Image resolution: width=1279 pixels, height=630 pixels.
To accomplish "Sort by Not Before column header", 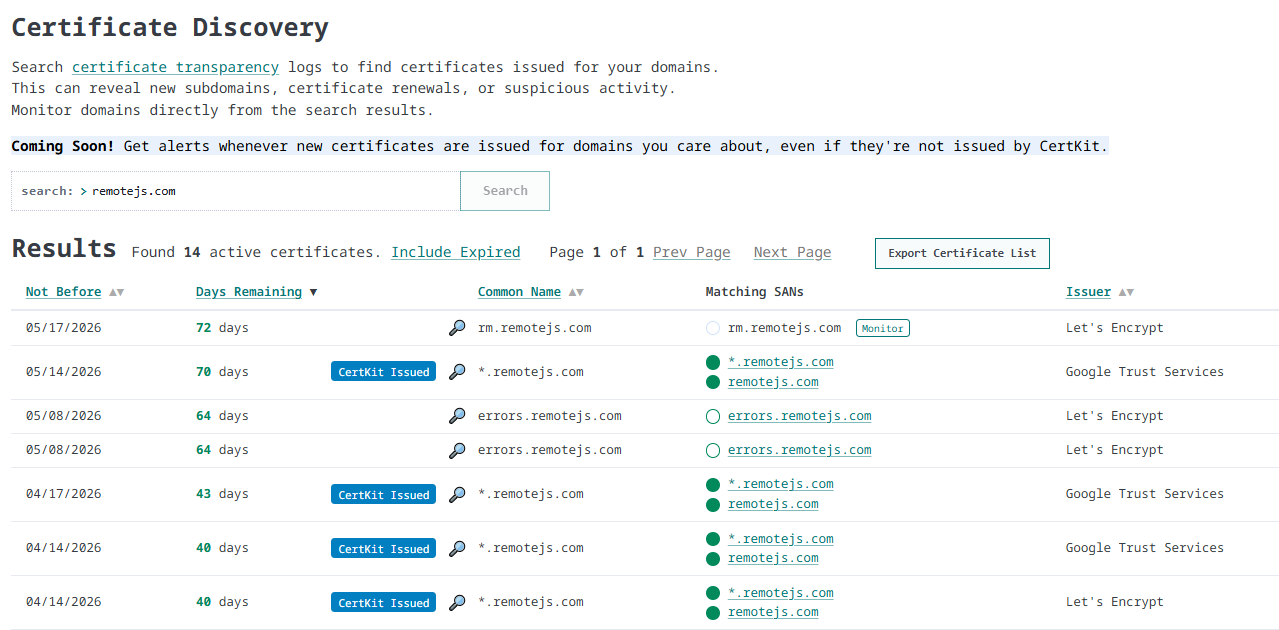I will point(64,292).
